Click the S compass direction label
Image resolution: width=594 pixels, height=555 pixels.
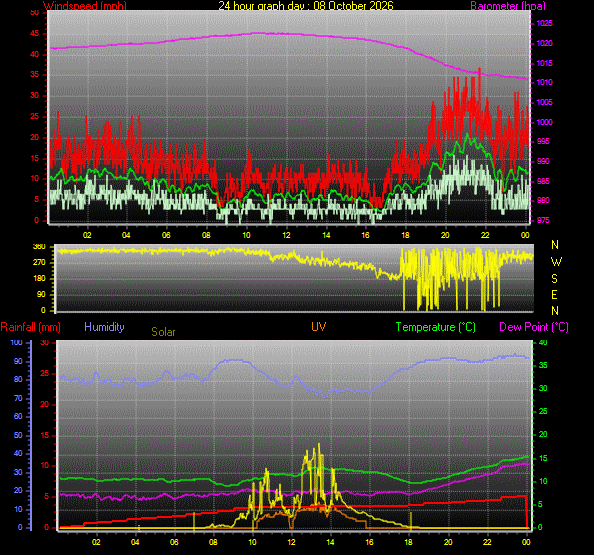[555, 279]
